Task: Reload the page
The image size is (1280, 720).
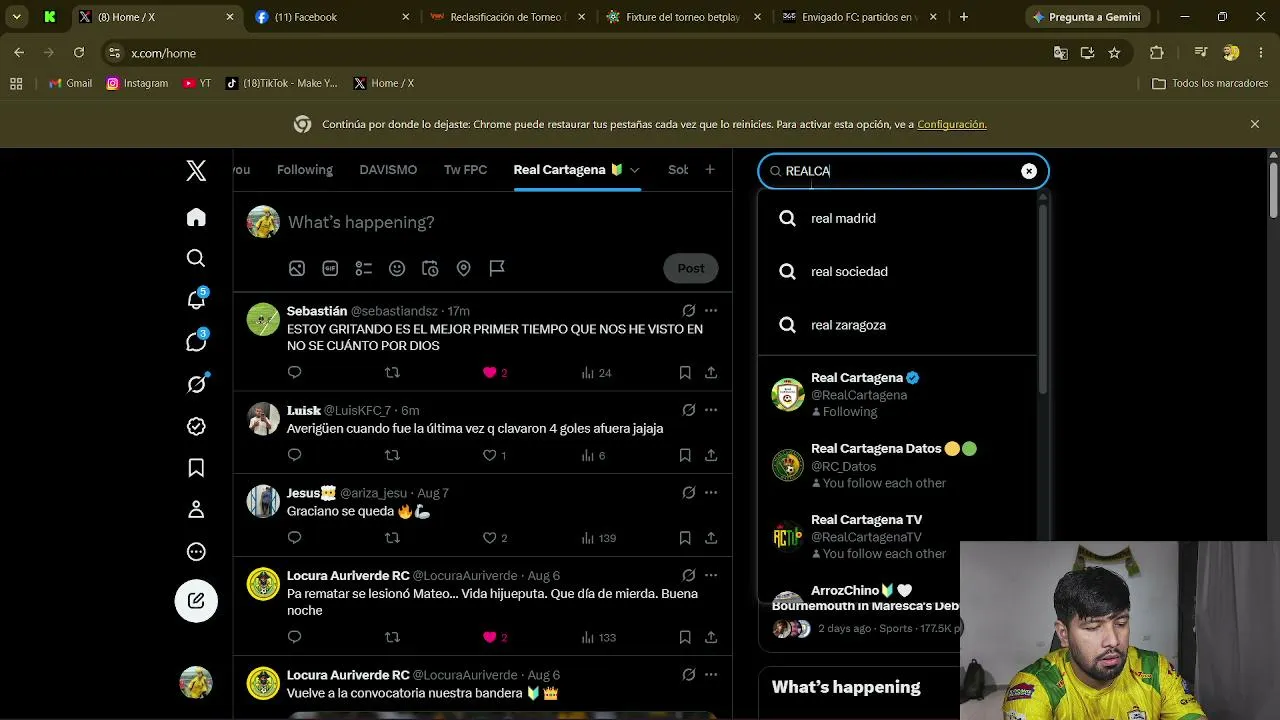Action: tap(79, 53)
